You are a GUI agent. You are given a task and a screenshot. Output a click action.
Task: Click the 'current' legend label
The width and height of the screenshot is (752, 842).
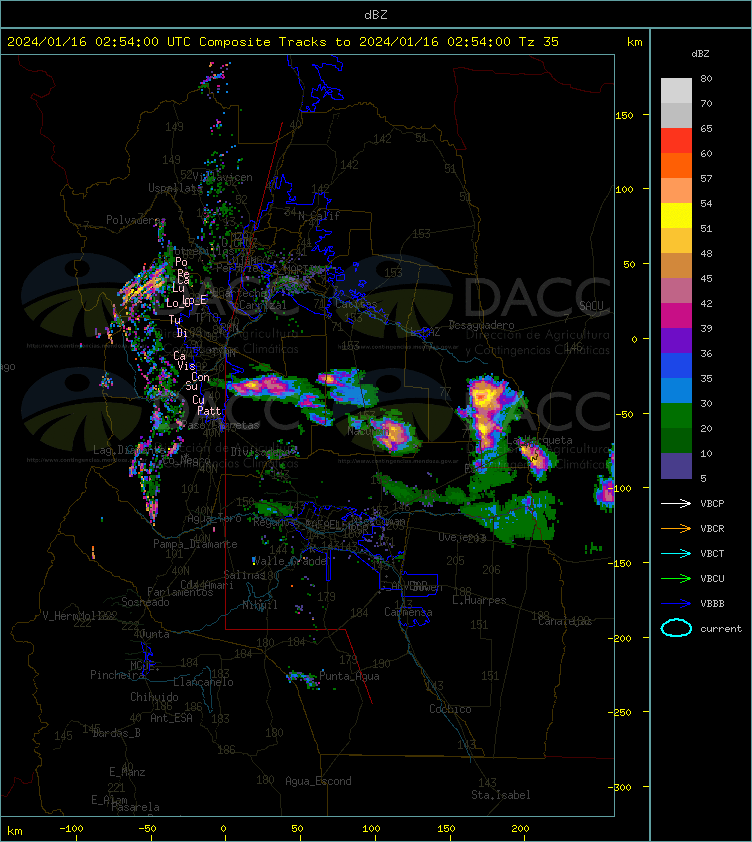coord(721,629)
